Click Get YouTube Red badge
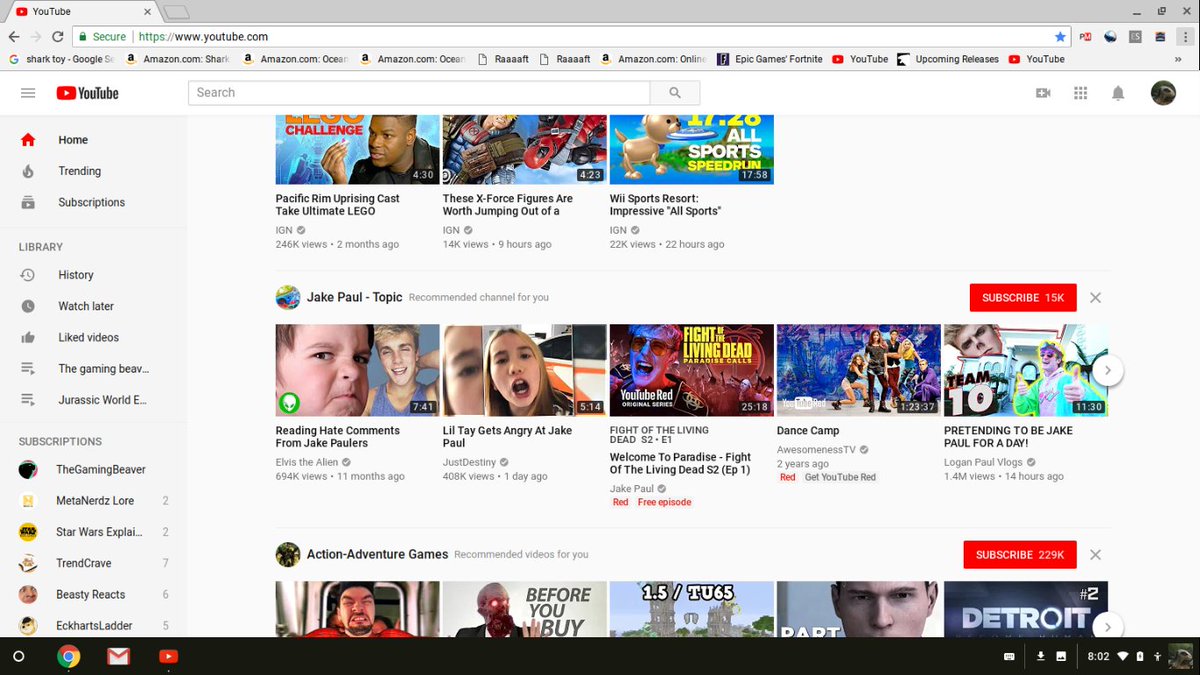This screenshot has width=1200, height=675. coord(840,477)
